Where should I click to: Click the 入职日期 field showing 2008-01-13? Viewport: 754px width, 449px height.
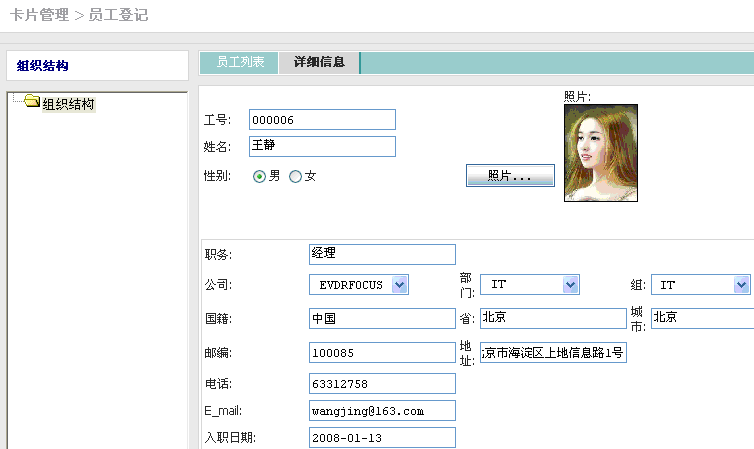click(382, 438)
